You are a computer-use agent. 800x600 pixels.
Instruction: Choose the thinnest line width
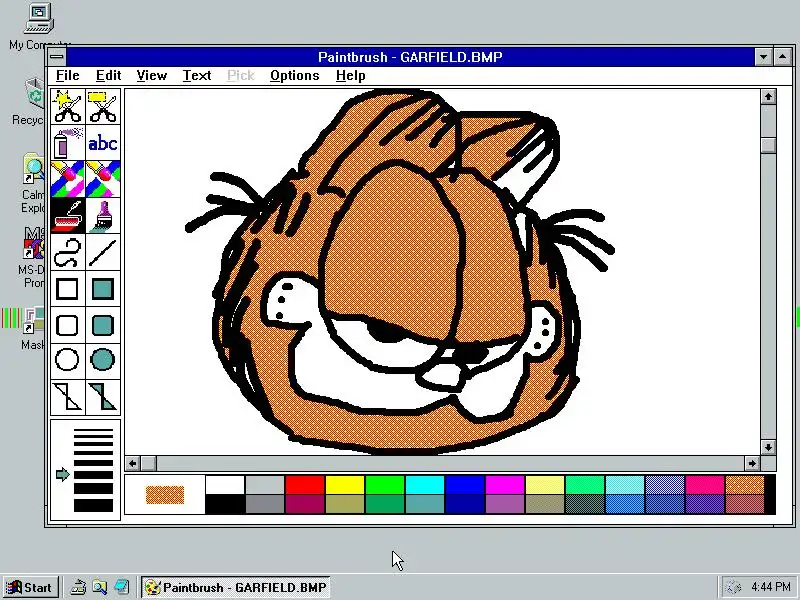93,431
